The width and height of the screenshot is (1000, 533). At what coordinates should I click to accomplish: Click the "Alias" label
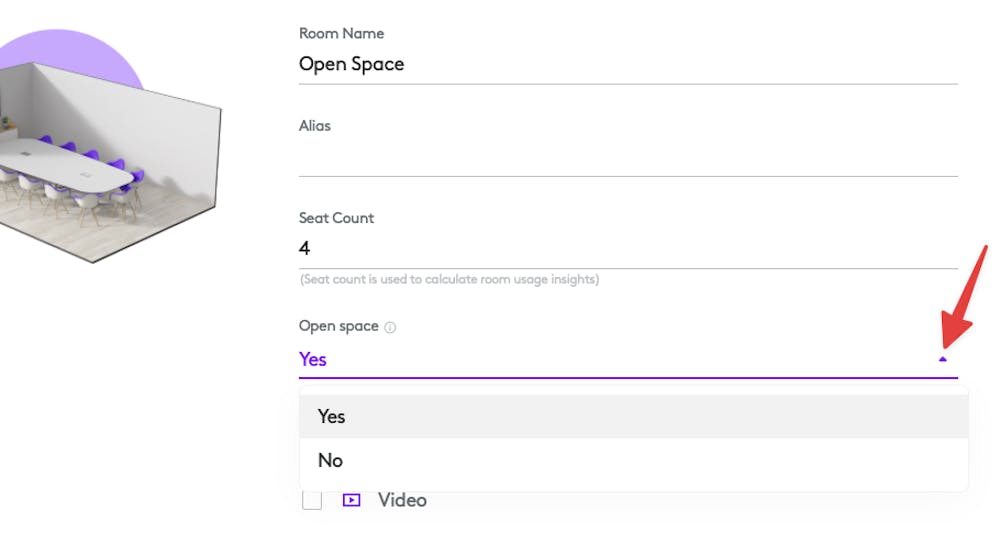[x=315, y=126]
